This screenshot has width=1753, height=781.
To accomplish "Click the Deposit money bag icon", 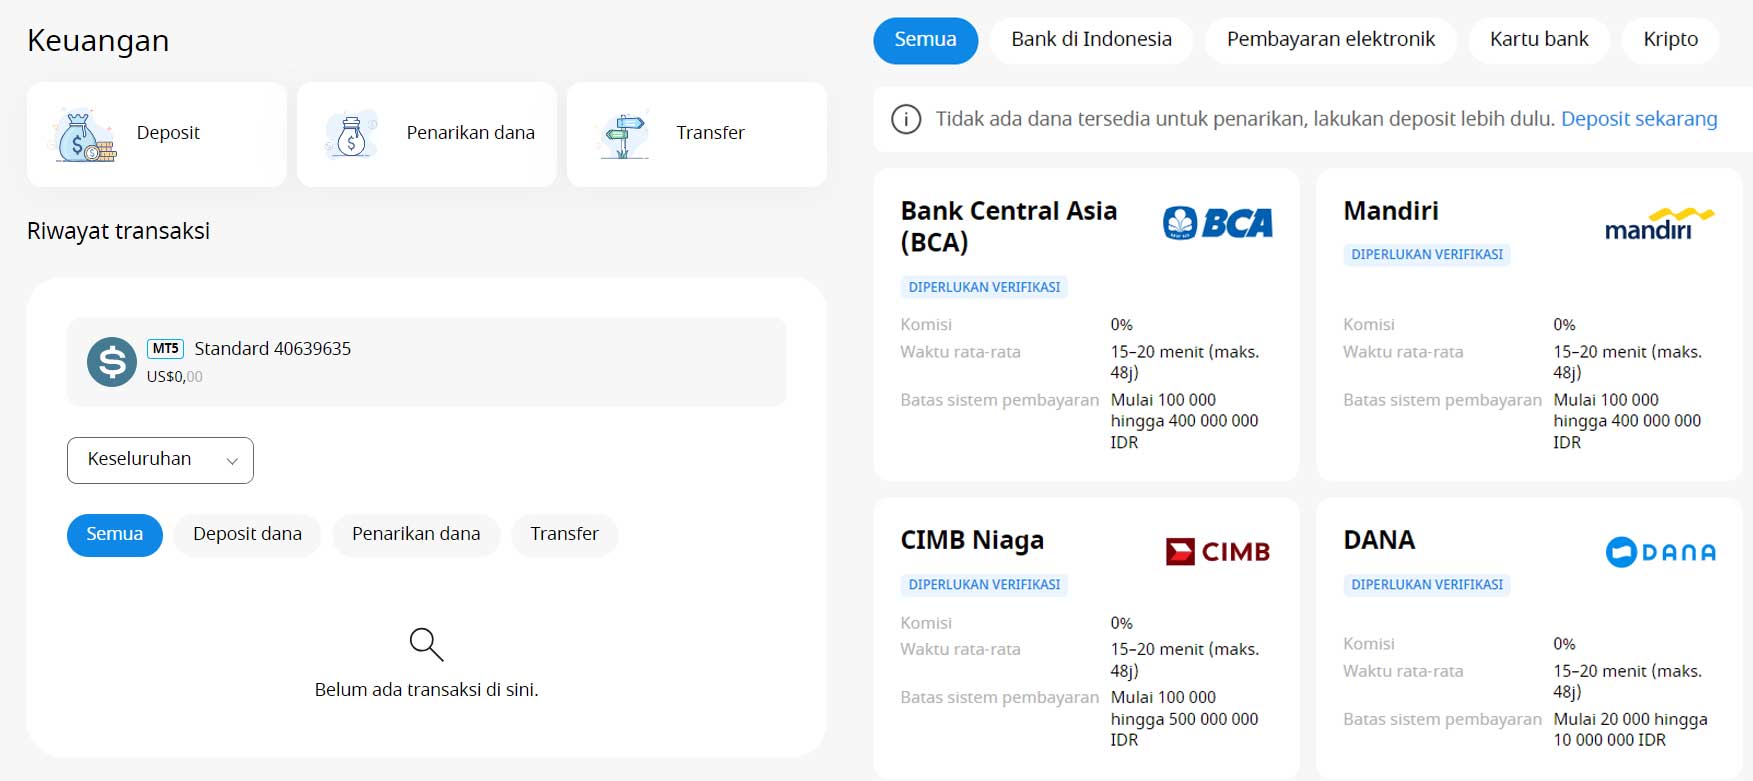I will coord(84,135).
